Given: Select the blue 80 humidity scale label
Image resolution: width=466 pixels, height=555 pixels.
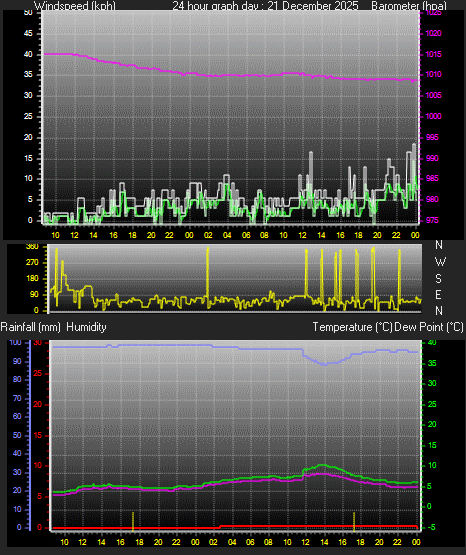Looking at the screenshot, I should pos(17,379).
